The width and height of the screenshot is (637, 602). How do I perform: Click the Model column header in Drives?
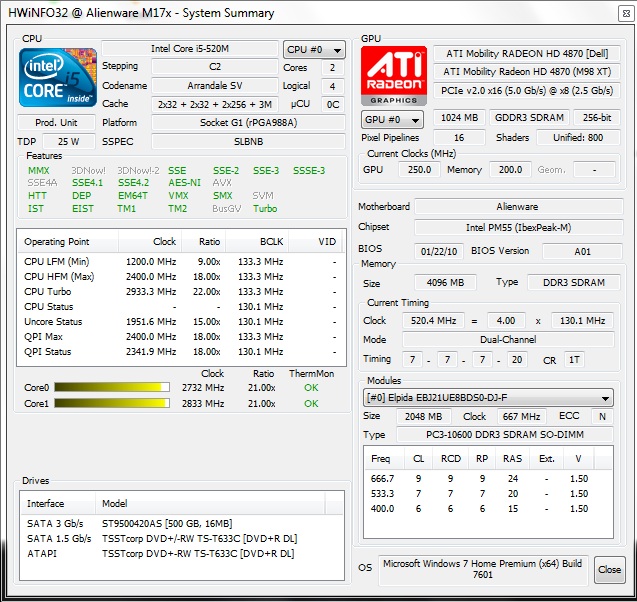point(210,504)
